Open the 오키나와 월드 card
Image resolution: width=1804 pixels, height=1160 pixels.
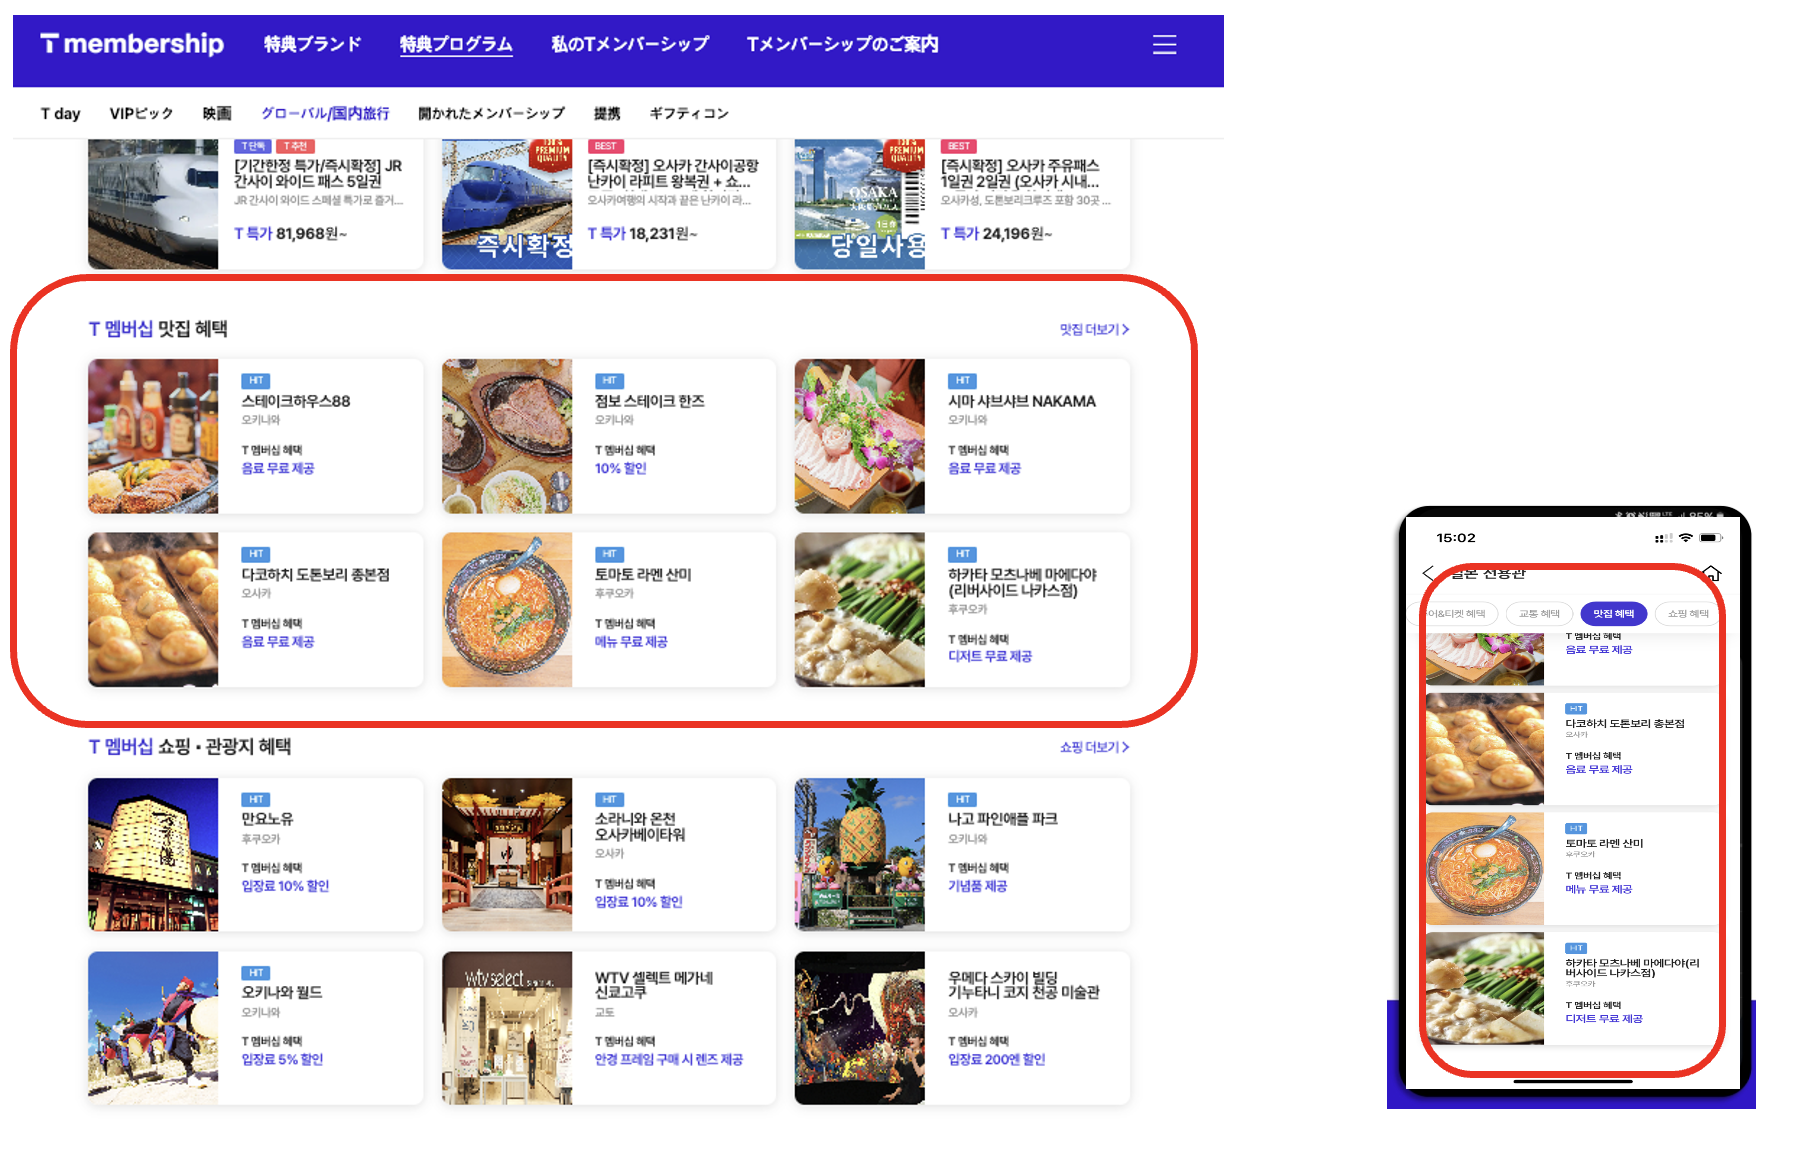point(255,1028)
